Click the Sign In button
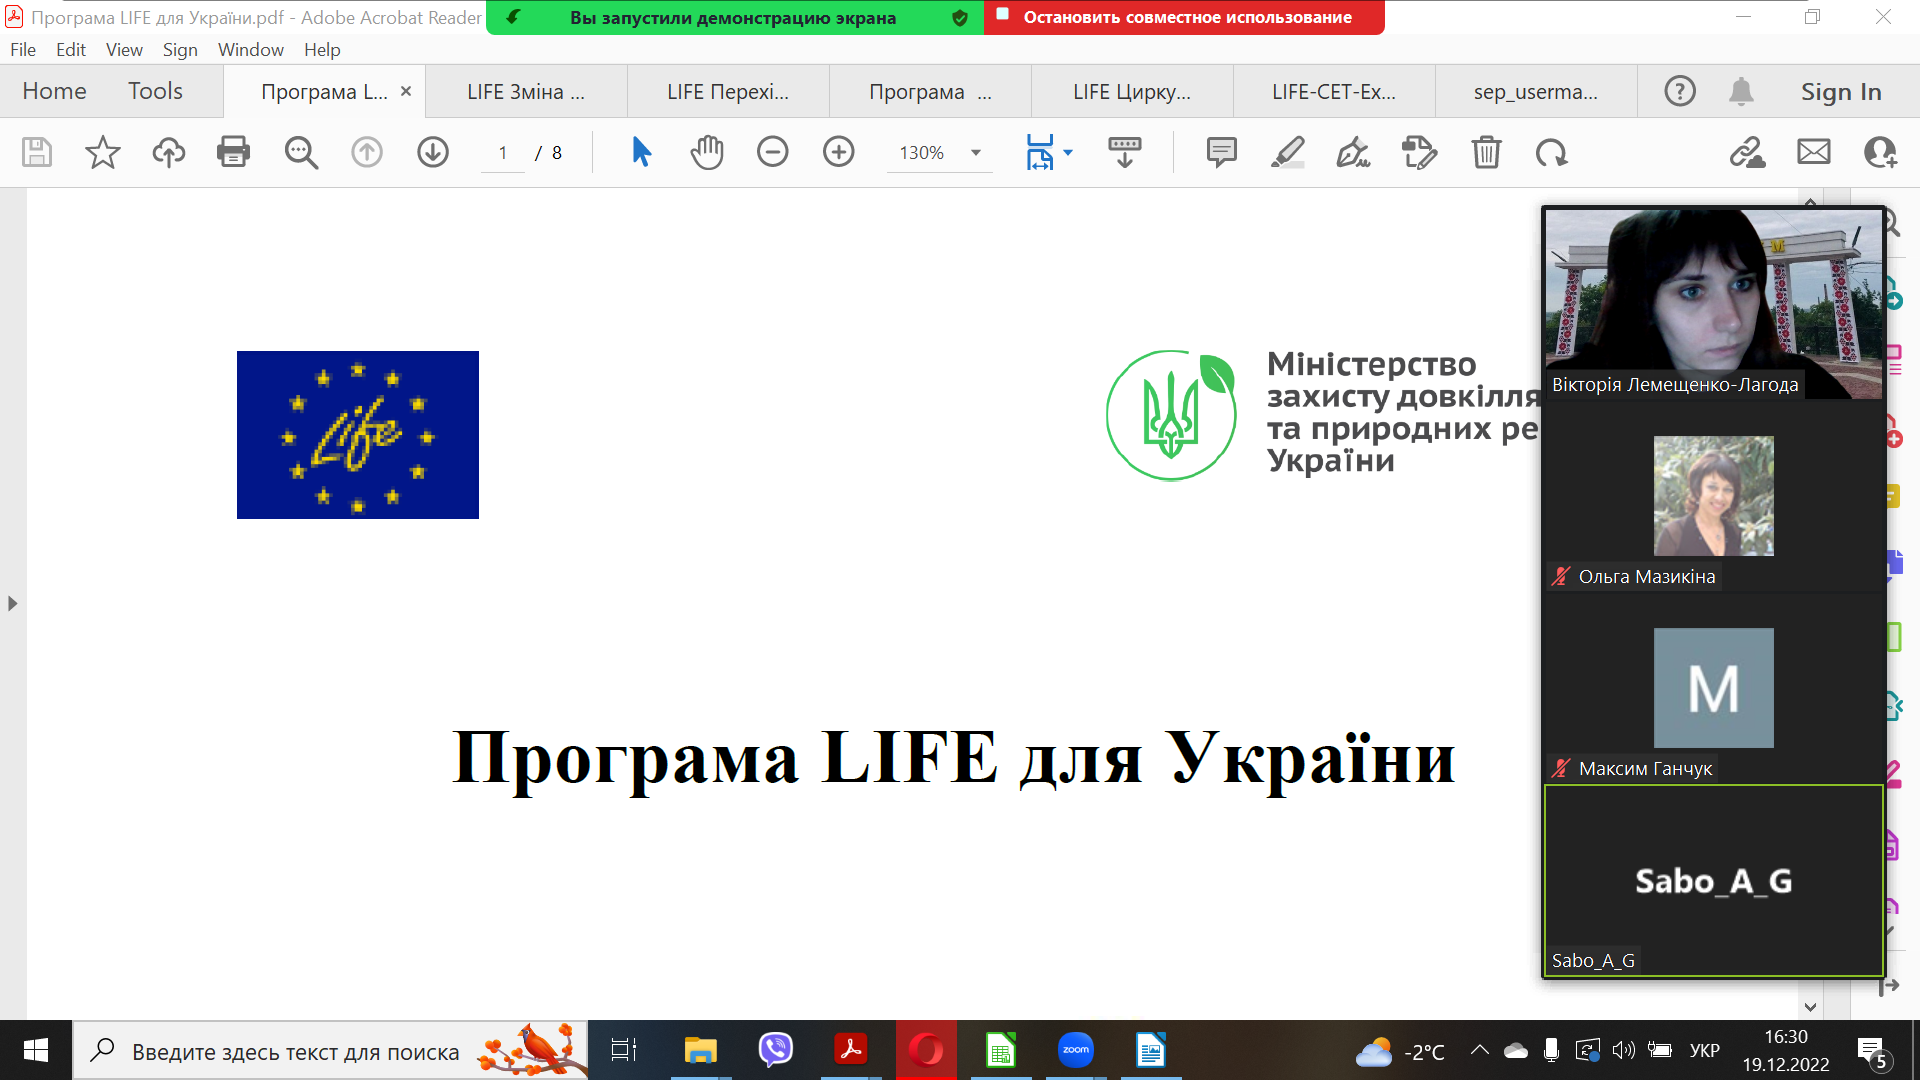The image size is (1920, 1080). tap(1841, 91)
